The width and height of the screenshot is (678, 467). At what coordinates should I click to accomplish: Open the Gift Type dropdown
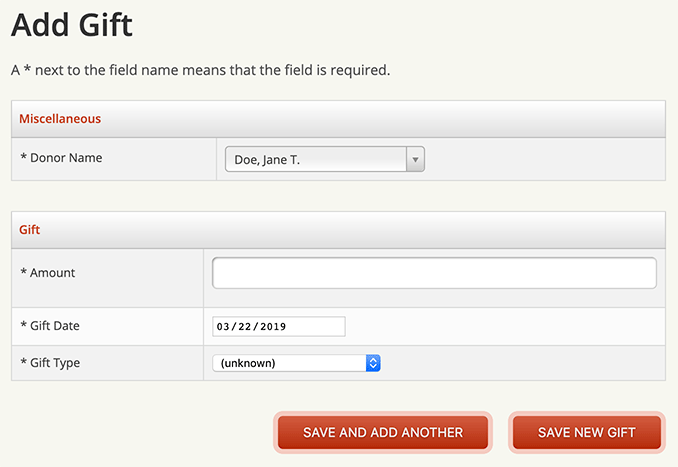[x=296, y=363]
